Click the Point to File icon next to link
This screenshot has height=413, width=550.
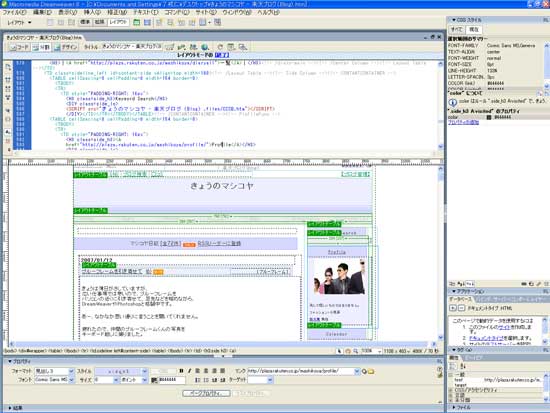364,371
